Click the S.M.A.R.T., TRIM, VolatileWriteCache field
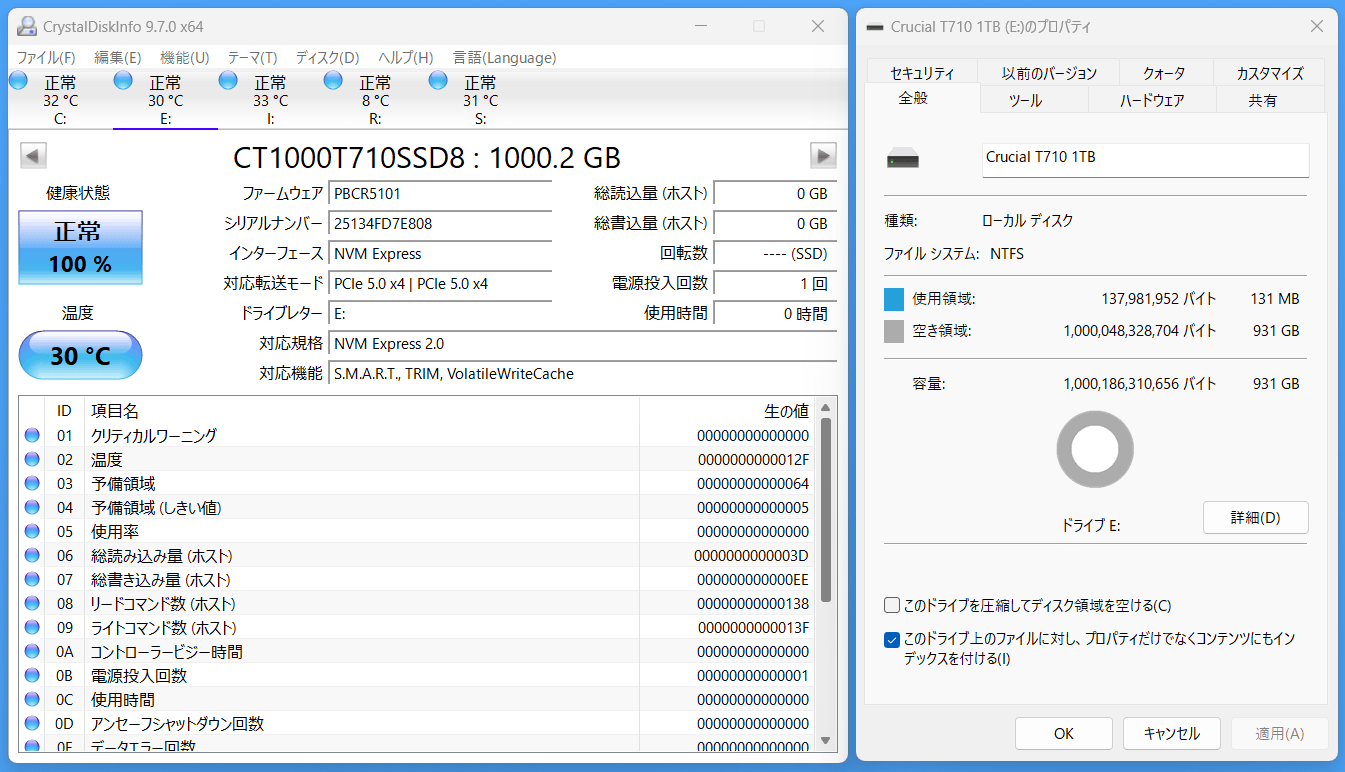1345x772 pixels. pyautogui.click(x=583, y=374)
